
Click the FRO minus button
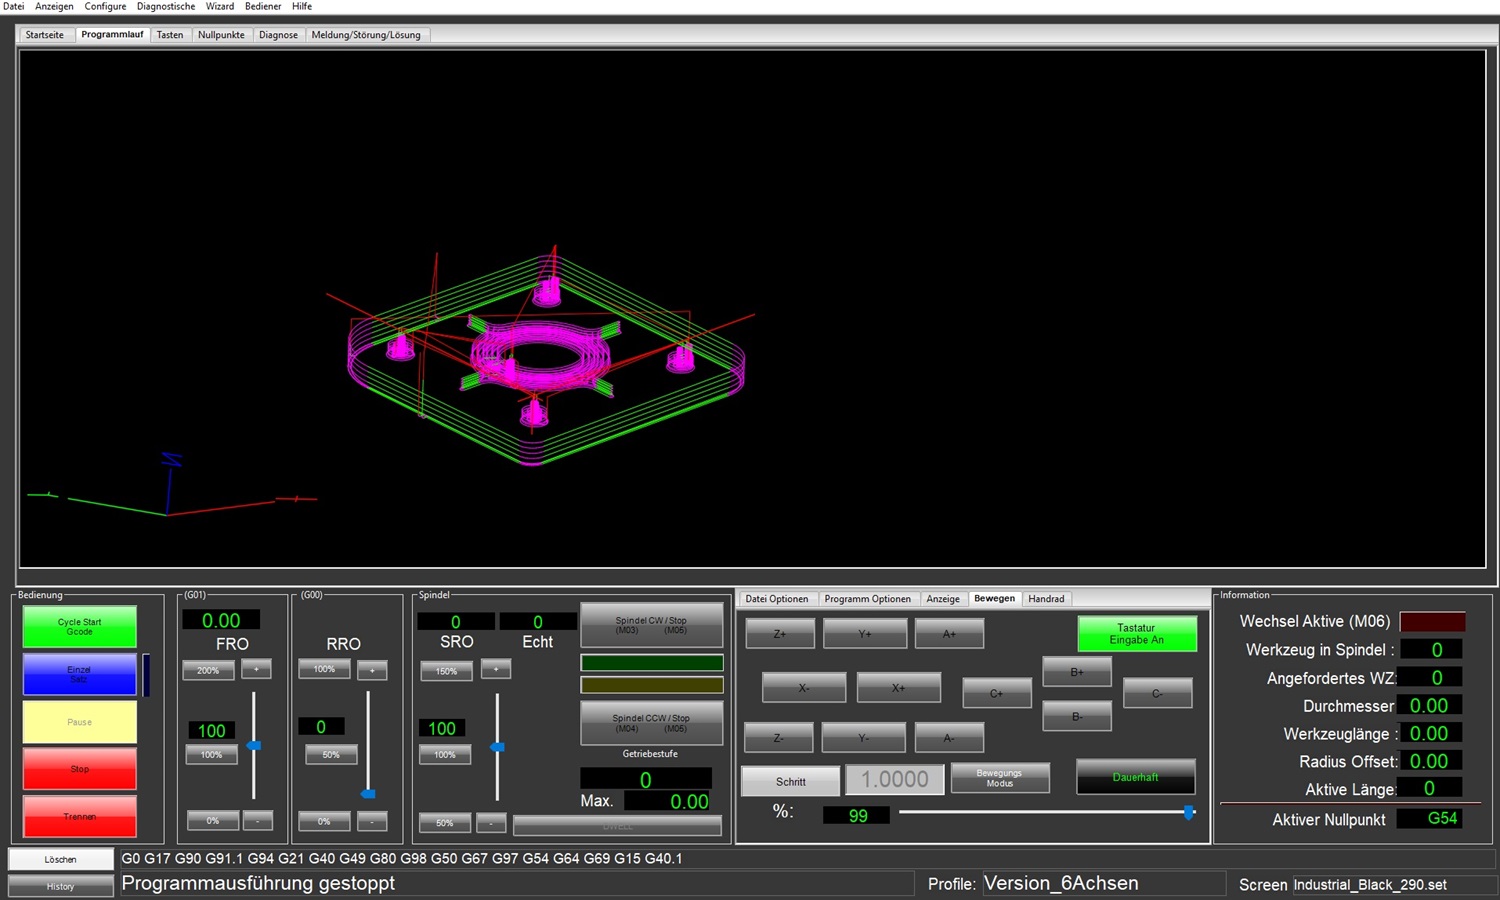[x=257, y=821]
